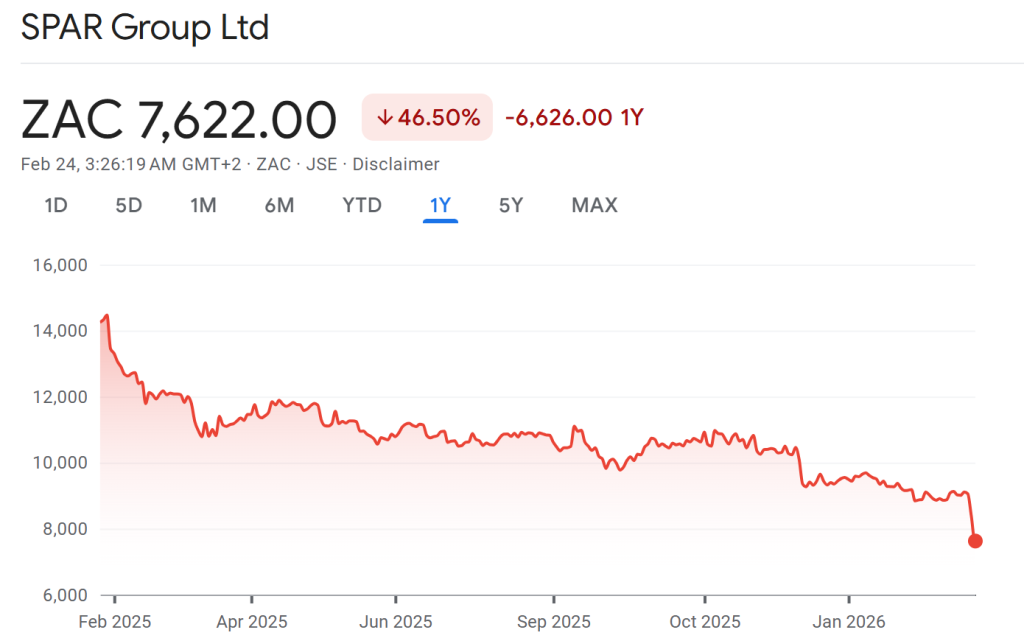Click the 16,000 y-axis label
Viewport: 1024px width, 641px height.
click(62, 266)
